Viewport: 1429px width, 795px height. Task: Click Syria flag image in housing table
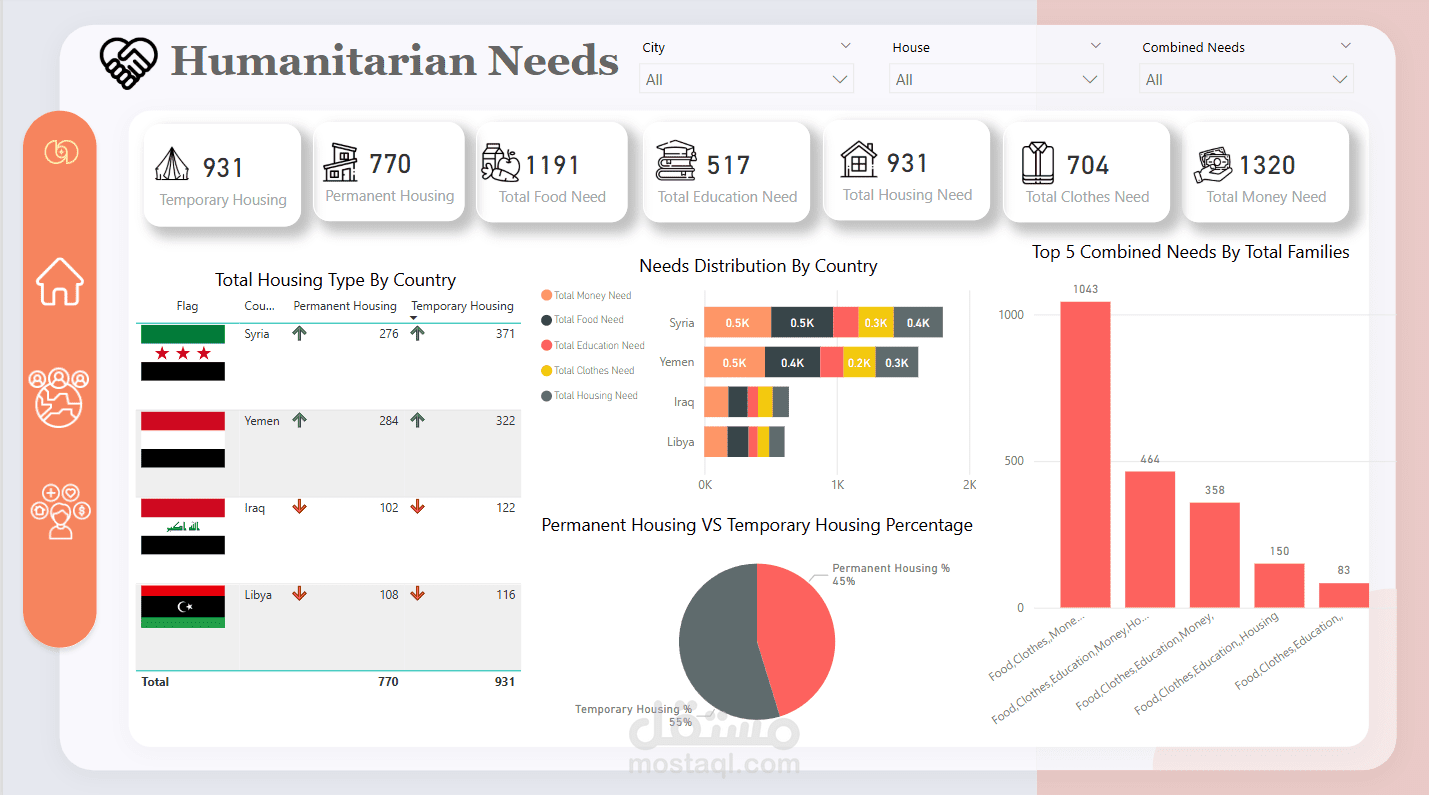point(183,353)
